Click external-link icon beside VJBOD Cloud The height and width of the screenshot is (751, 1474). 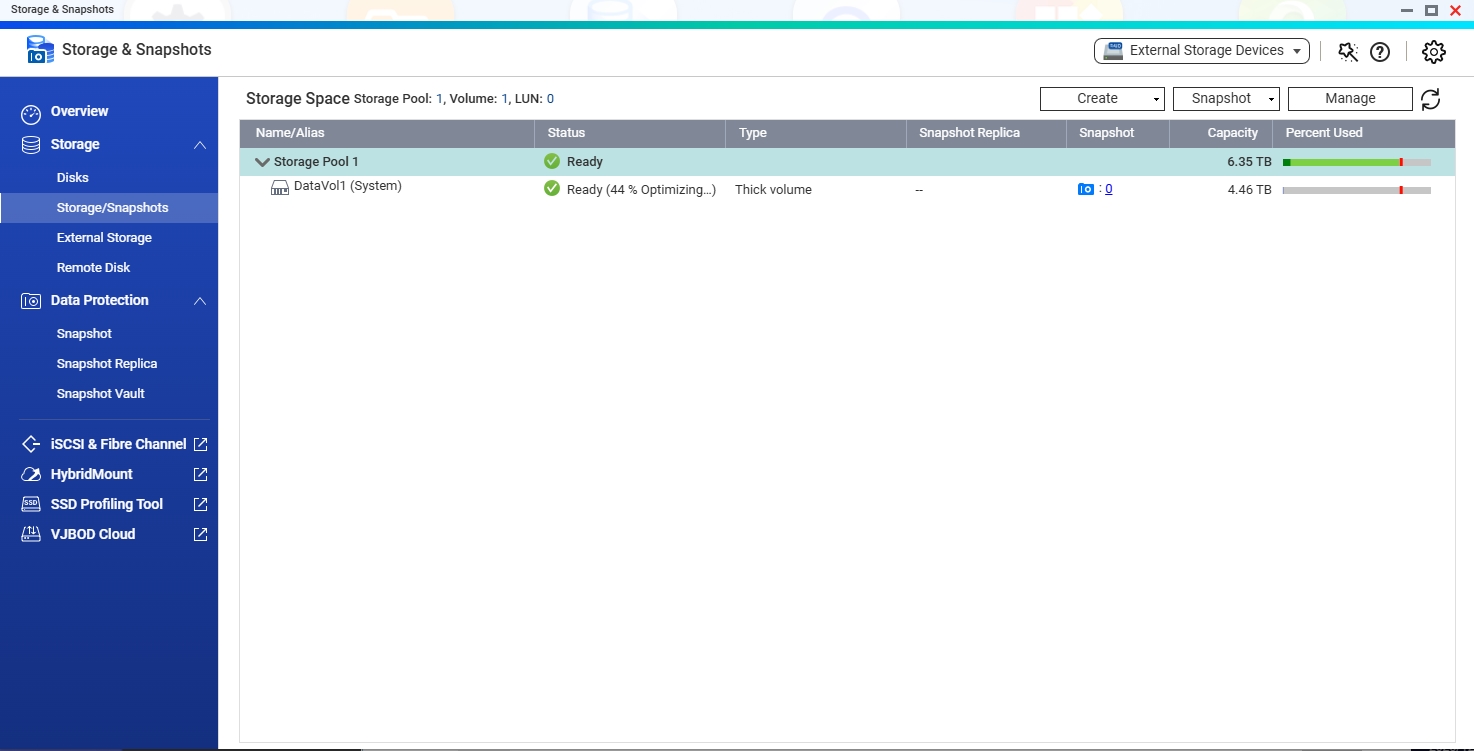click(200, 534)
